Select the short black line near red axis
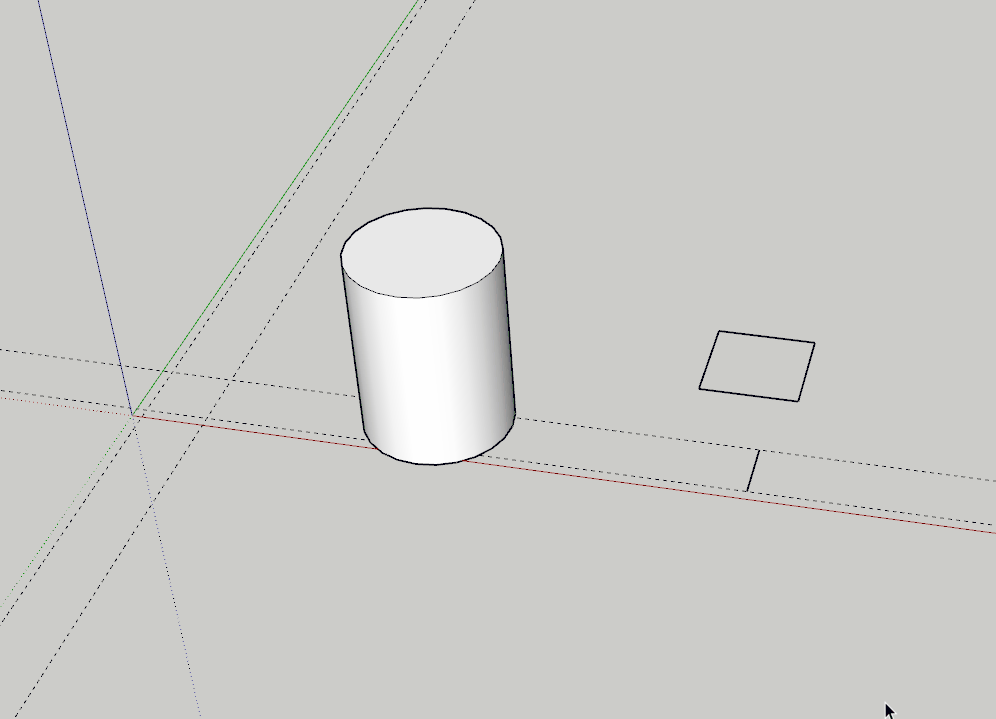Screen dimensions: 996x719 (x=753, y=471)
